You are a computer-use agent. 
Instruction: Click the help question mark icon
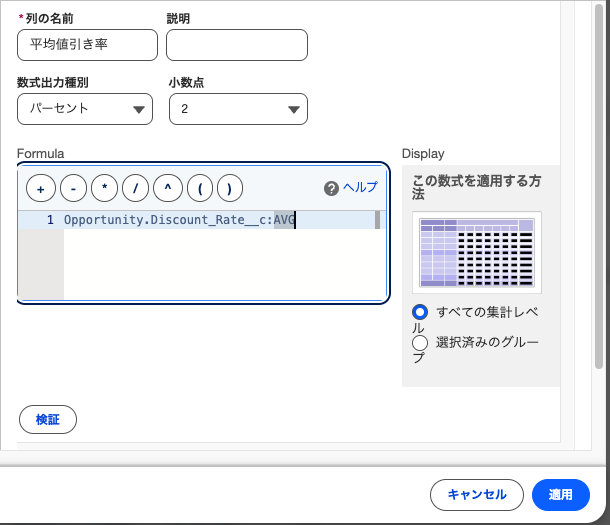tap(331, 189)
